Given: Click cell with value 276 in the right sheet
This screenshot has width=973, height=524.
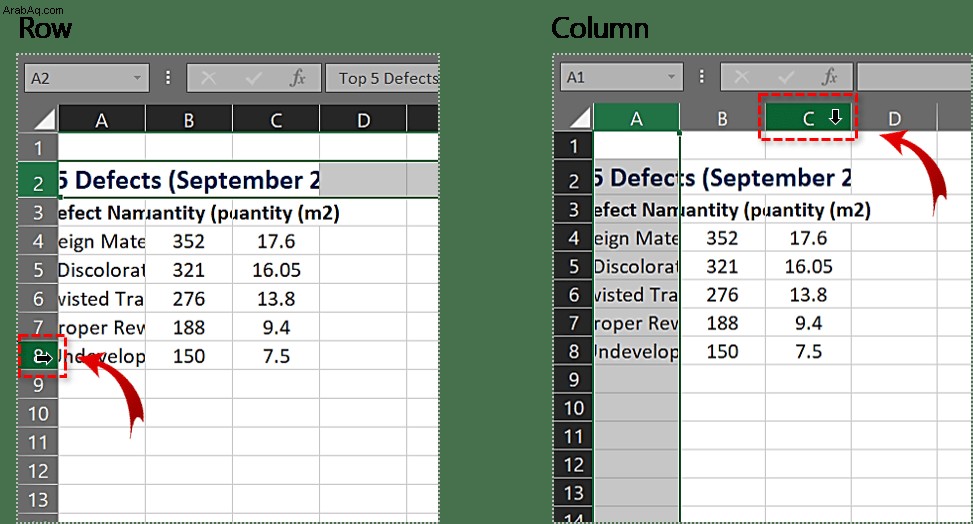Looking at the screenshot, I should pyautogui.click(x=722, y=294).
